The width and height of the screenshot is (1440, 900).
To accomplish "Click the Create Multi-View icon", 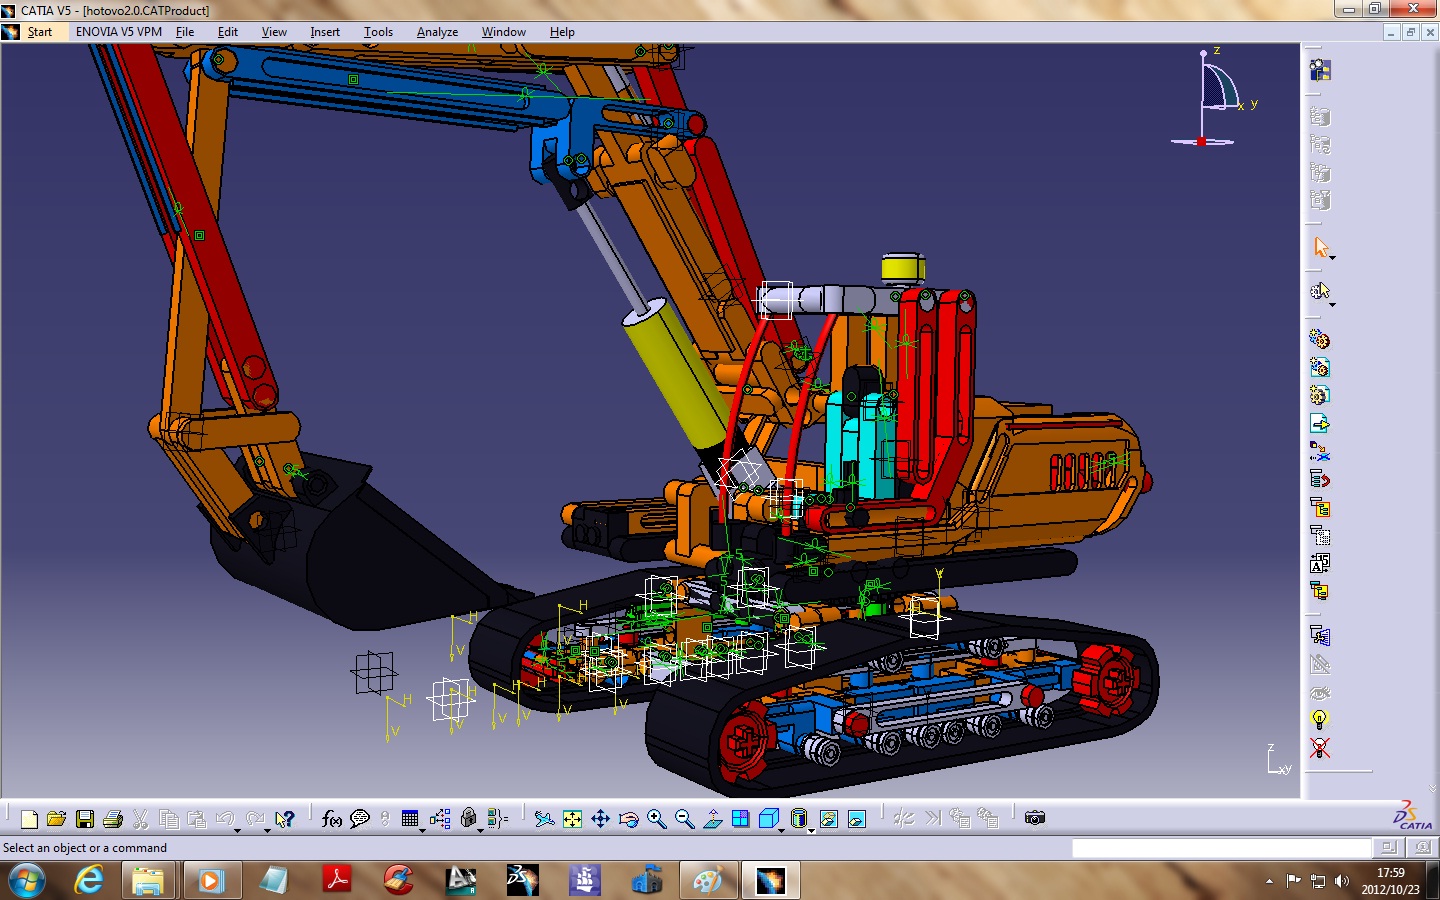I will pos(740,819).
